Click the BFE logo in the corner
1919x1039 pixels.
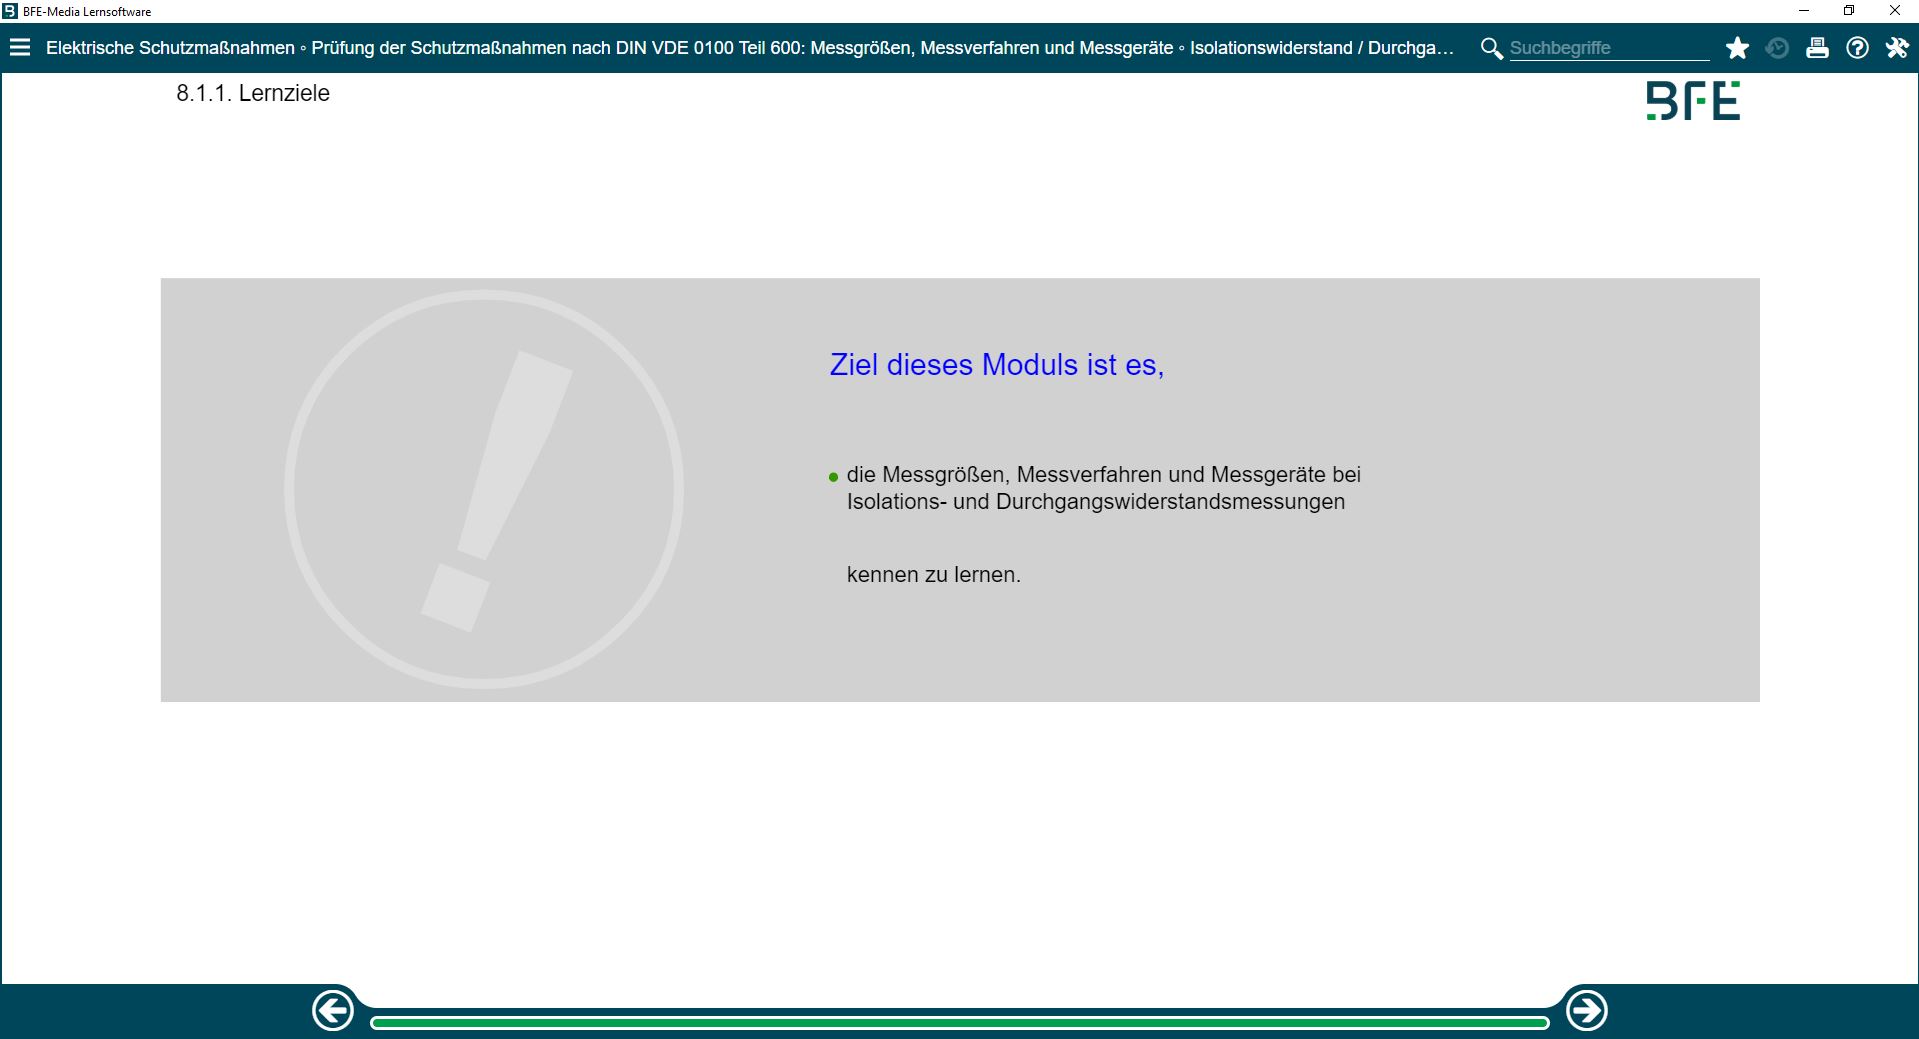[x=1694, y=99]
